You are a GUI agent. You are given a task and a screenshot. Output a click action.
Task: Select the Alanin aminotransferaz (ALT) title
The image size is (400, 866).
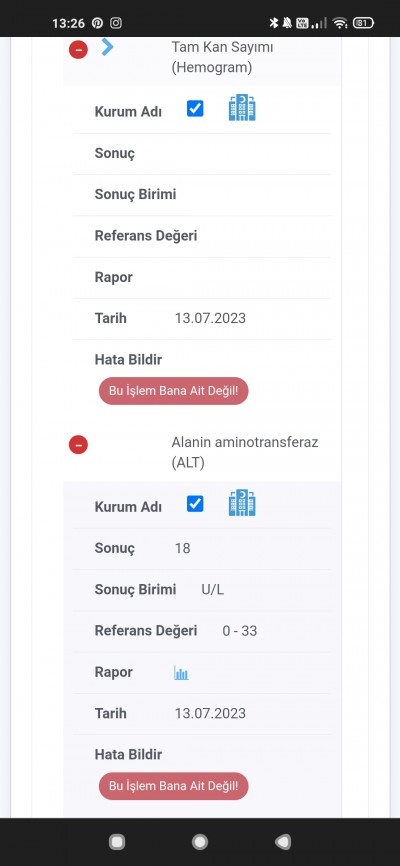tap(245, 452)
